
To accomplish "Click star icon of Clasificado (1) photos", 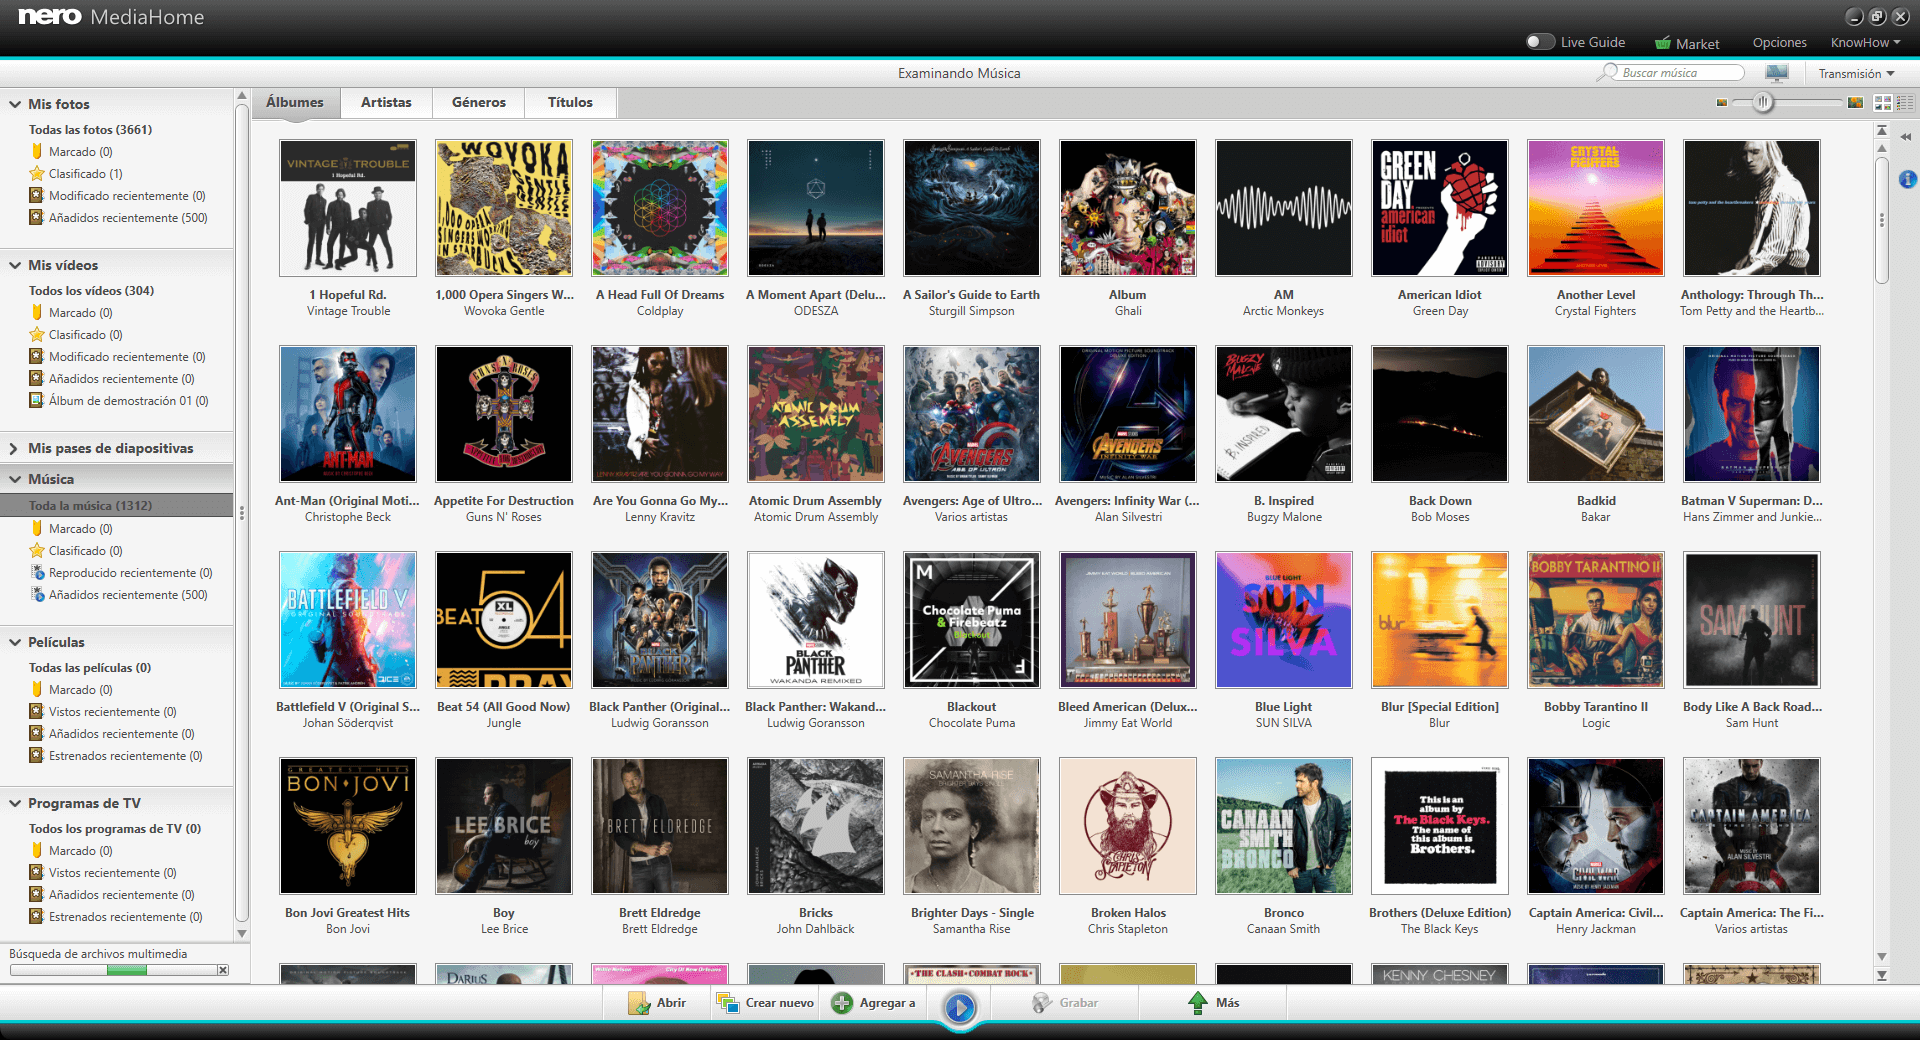I will click(37, 174).
